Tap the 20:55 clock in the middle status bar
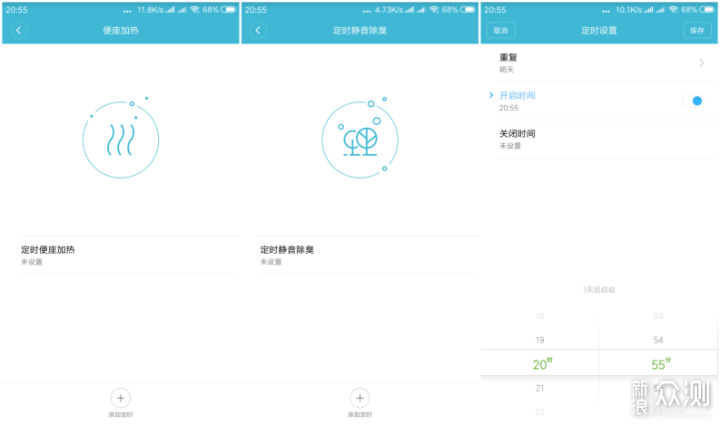 pos(256,10)
